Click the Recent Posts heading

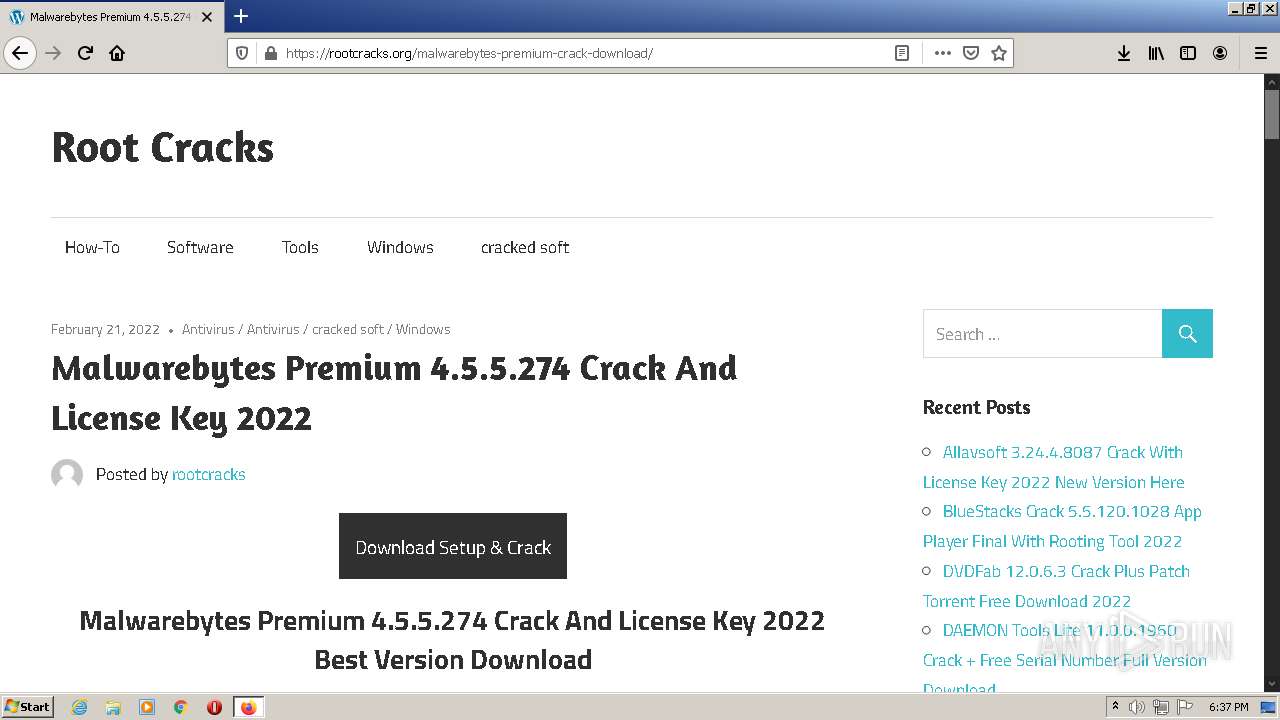[976, 407]
